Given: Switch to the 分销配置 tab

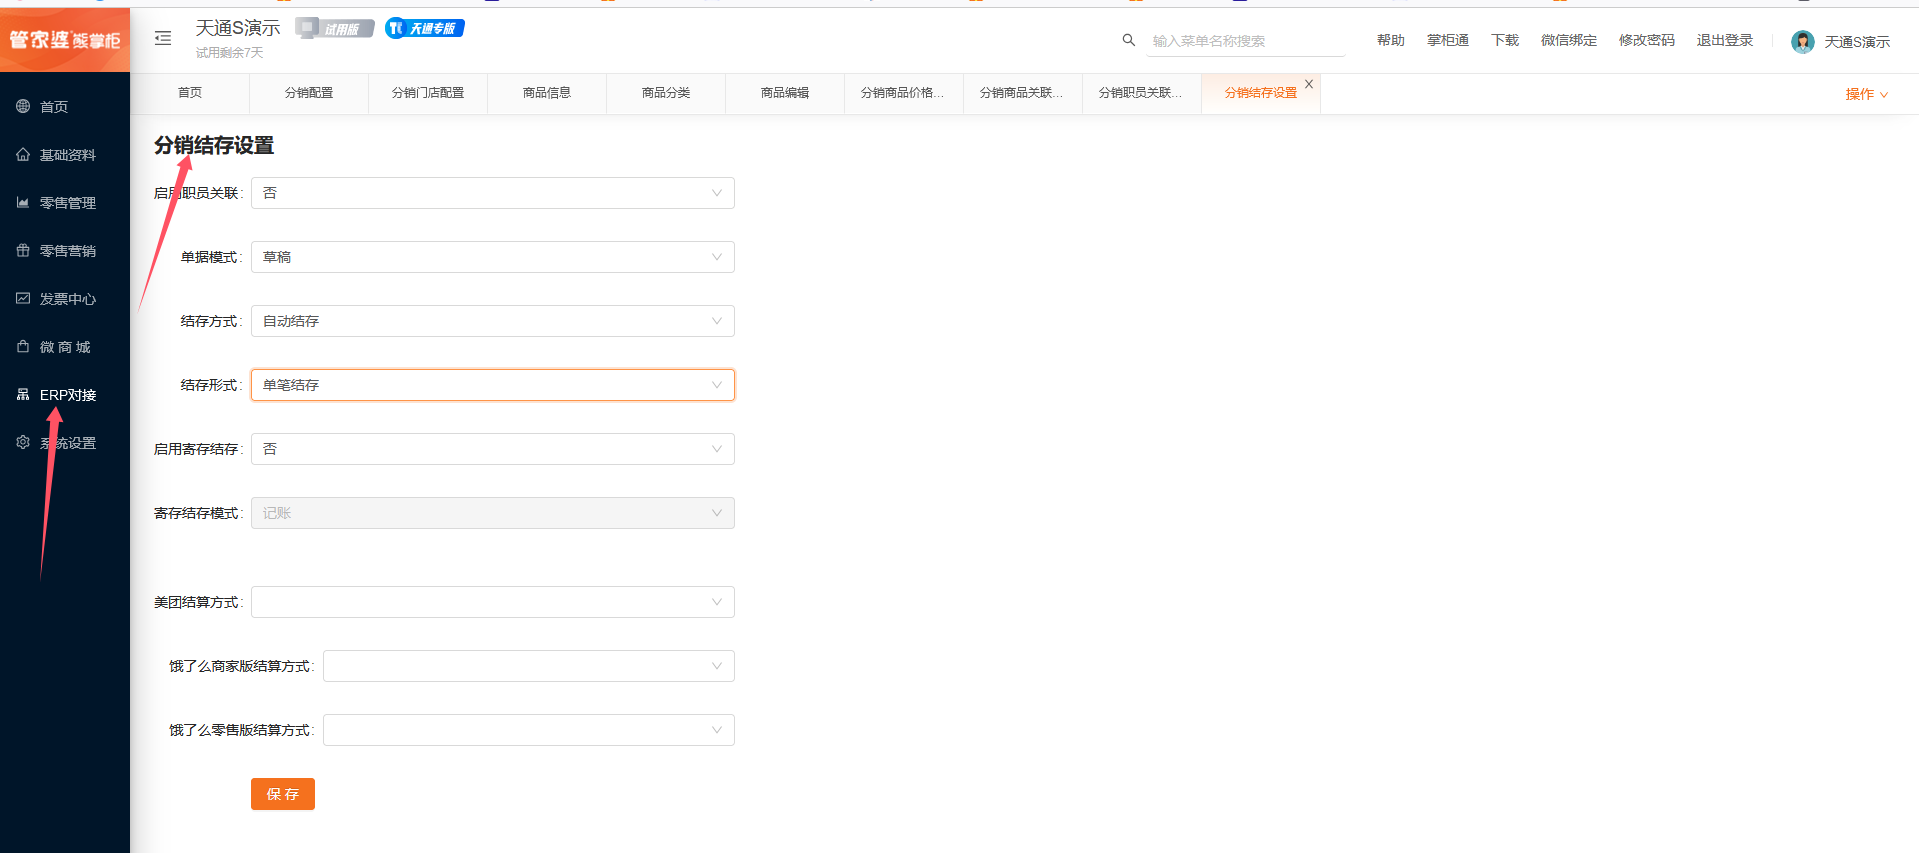Looking at the screenshot, I should [x=309, y=93].
